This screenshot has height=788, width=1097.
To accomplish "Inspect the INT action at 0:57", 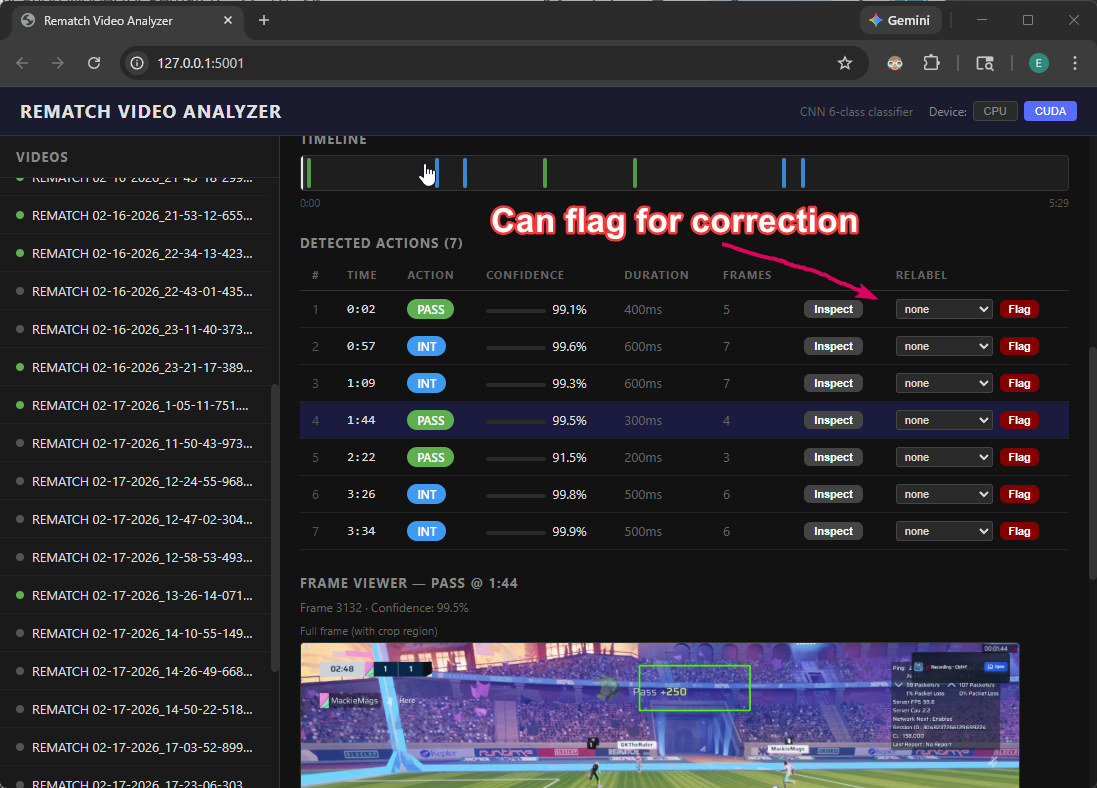I will (x=833, y=346).
